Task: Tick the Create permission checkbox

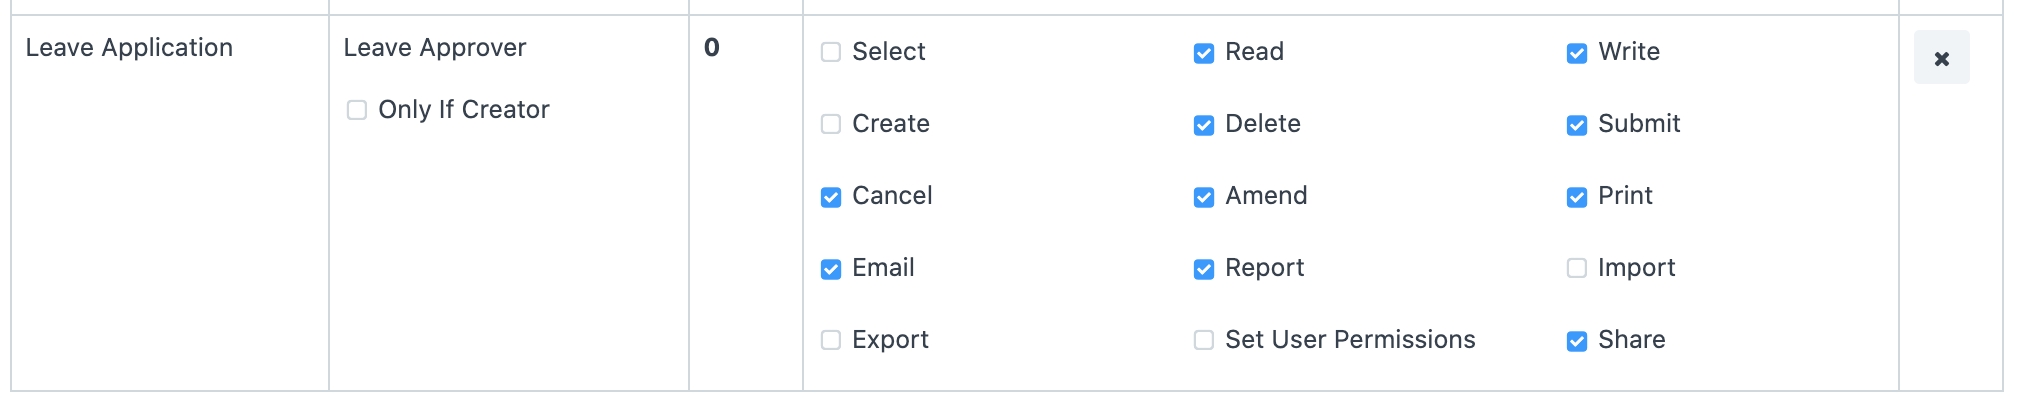Action: click(x=831, y=124)
